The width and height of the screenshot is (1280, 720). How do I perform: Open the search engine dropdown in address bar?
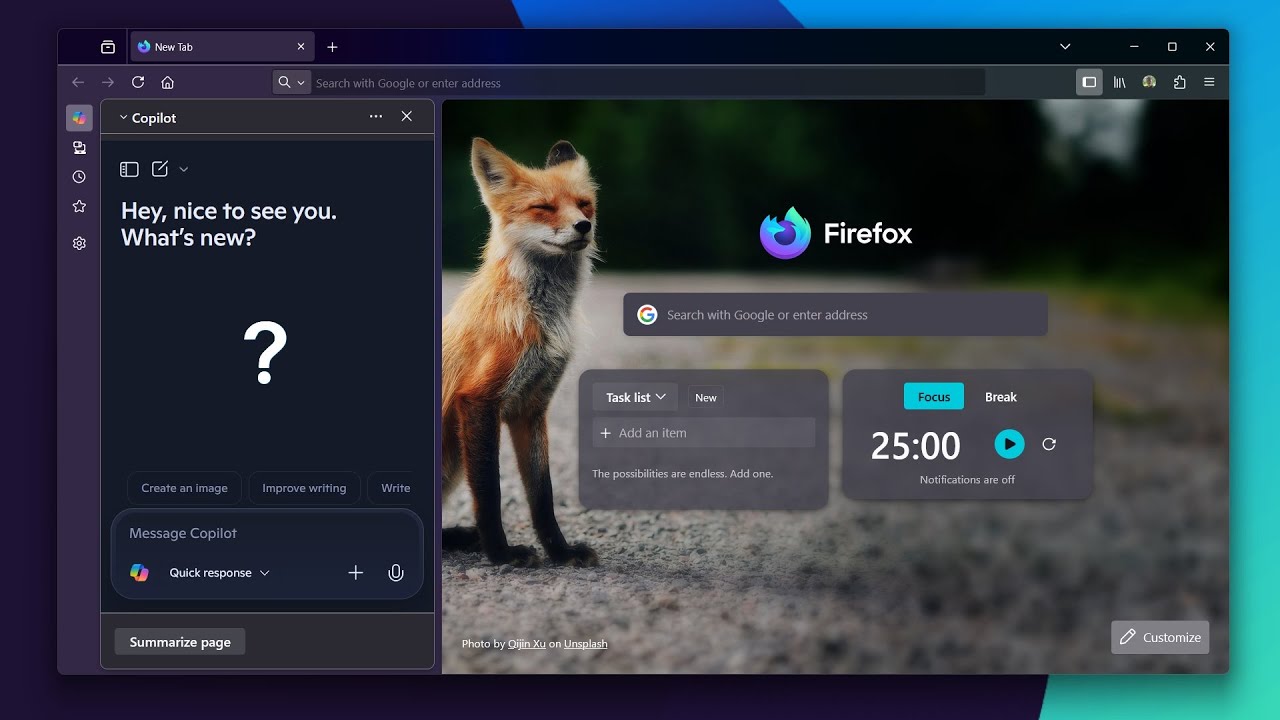tap(291, 83)
